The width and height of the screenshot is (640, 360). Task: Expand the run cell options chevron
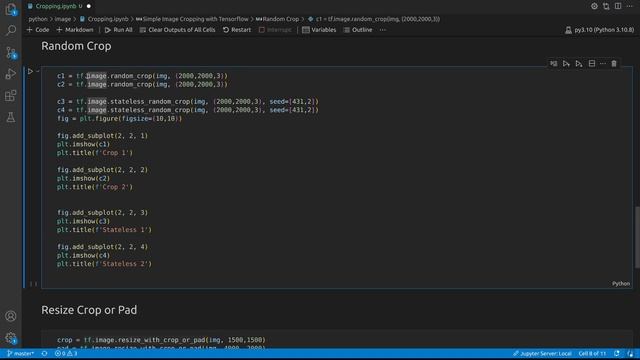coord(38,71)
